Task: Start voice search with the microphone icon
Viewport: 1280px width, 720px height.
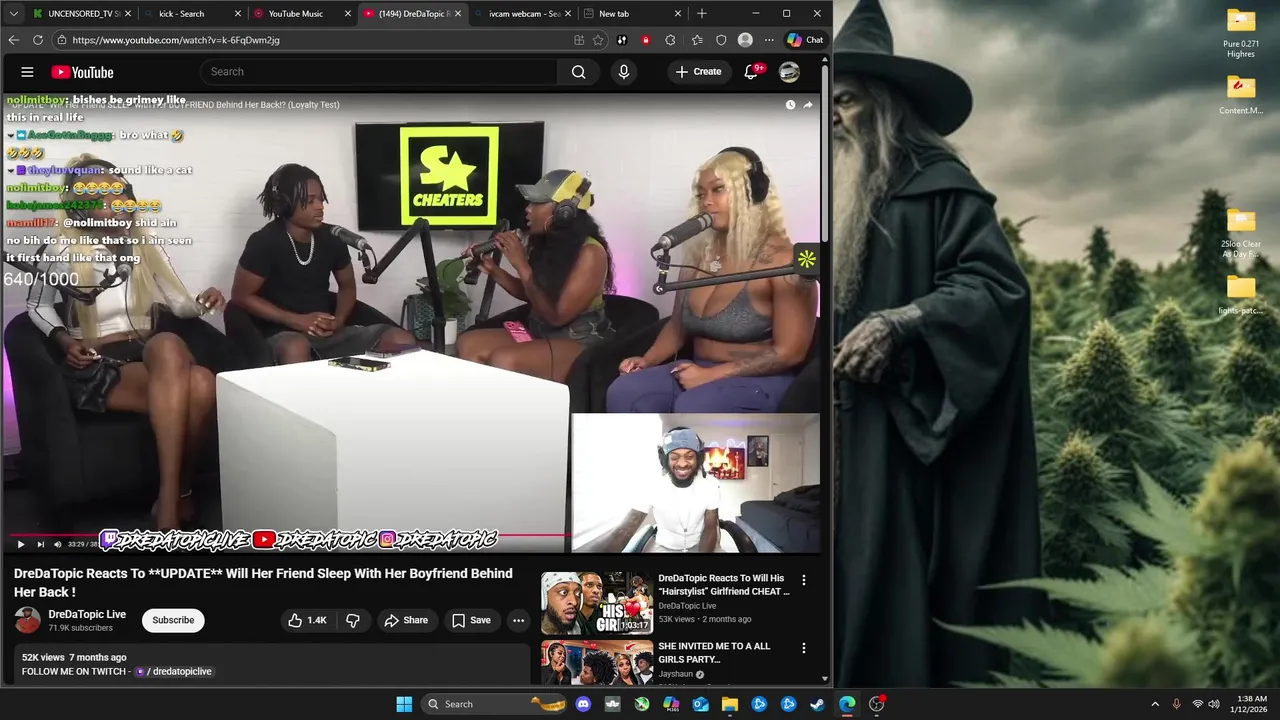Action: [x=624, y=72]
